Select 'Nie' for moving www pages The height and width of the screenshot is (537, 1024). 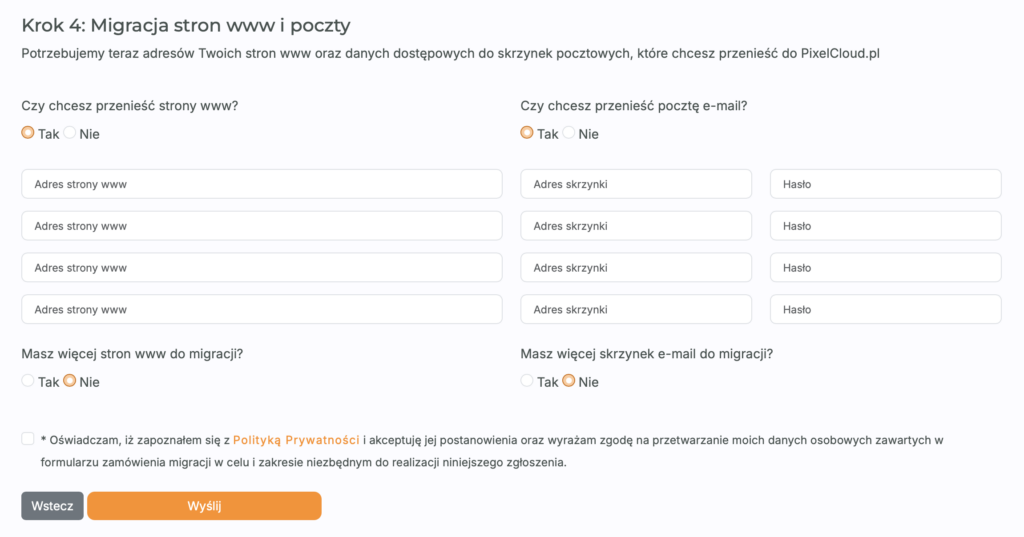pos(70,133)
